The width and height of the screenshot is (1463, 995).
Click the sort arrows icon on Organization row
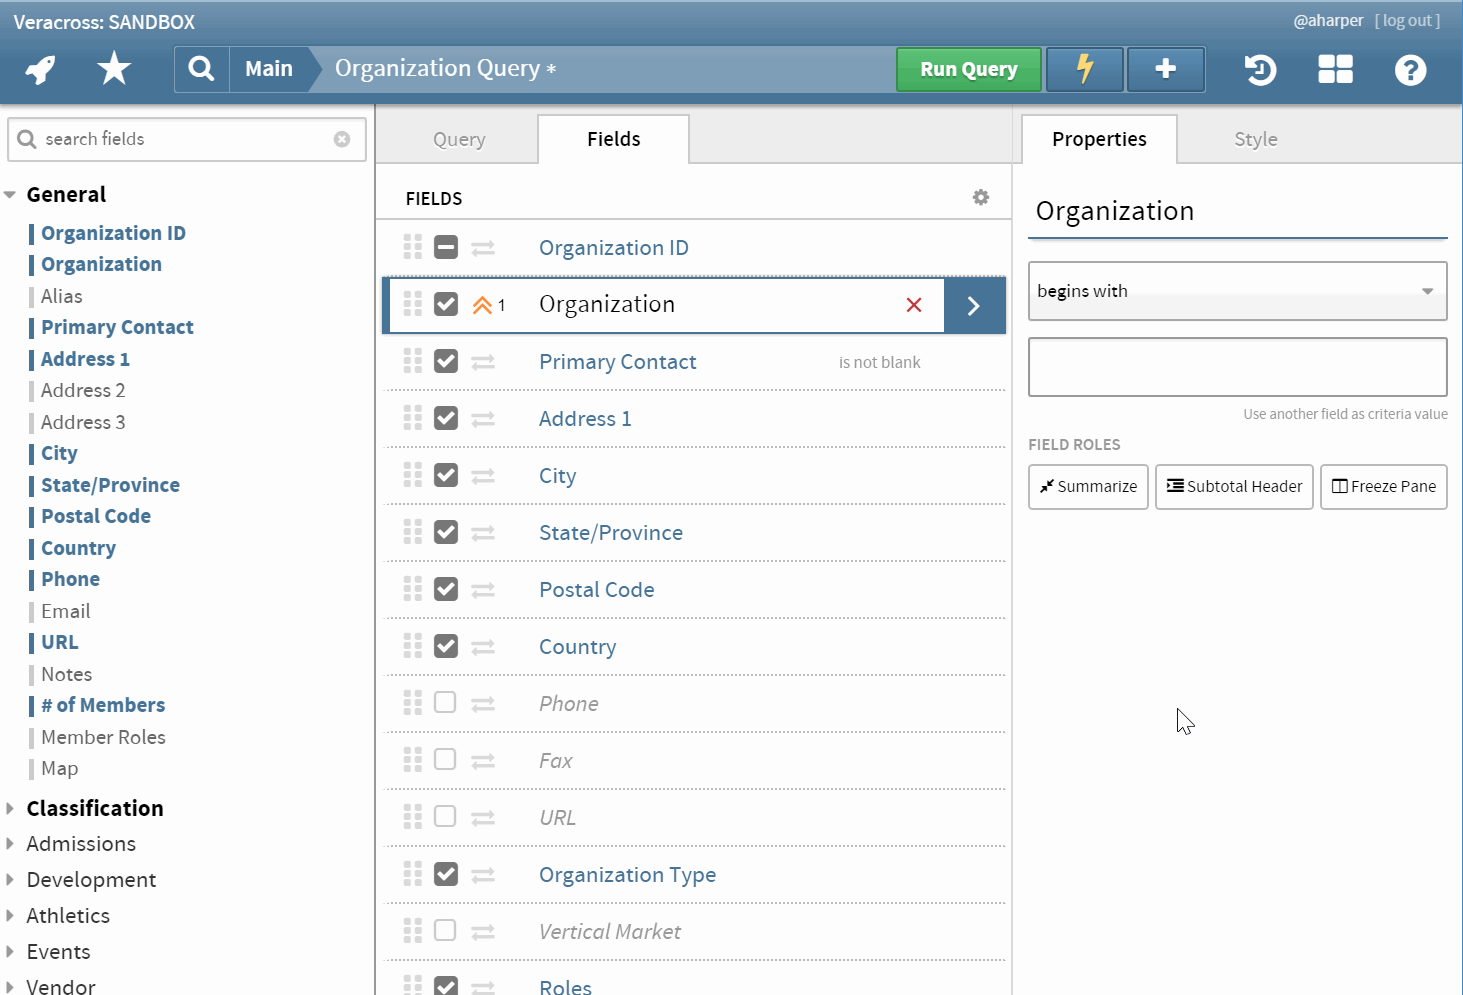(483, 305)
